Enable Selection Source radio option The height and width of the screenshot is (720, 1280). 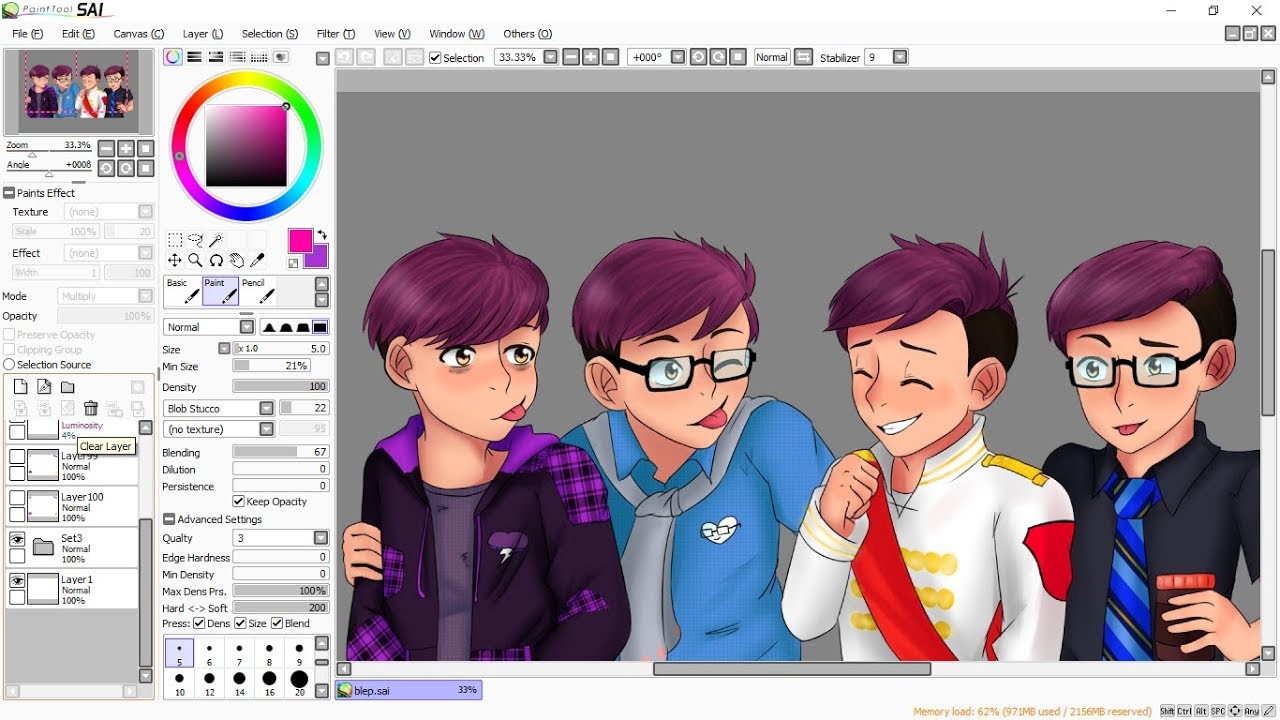(9, 365)
